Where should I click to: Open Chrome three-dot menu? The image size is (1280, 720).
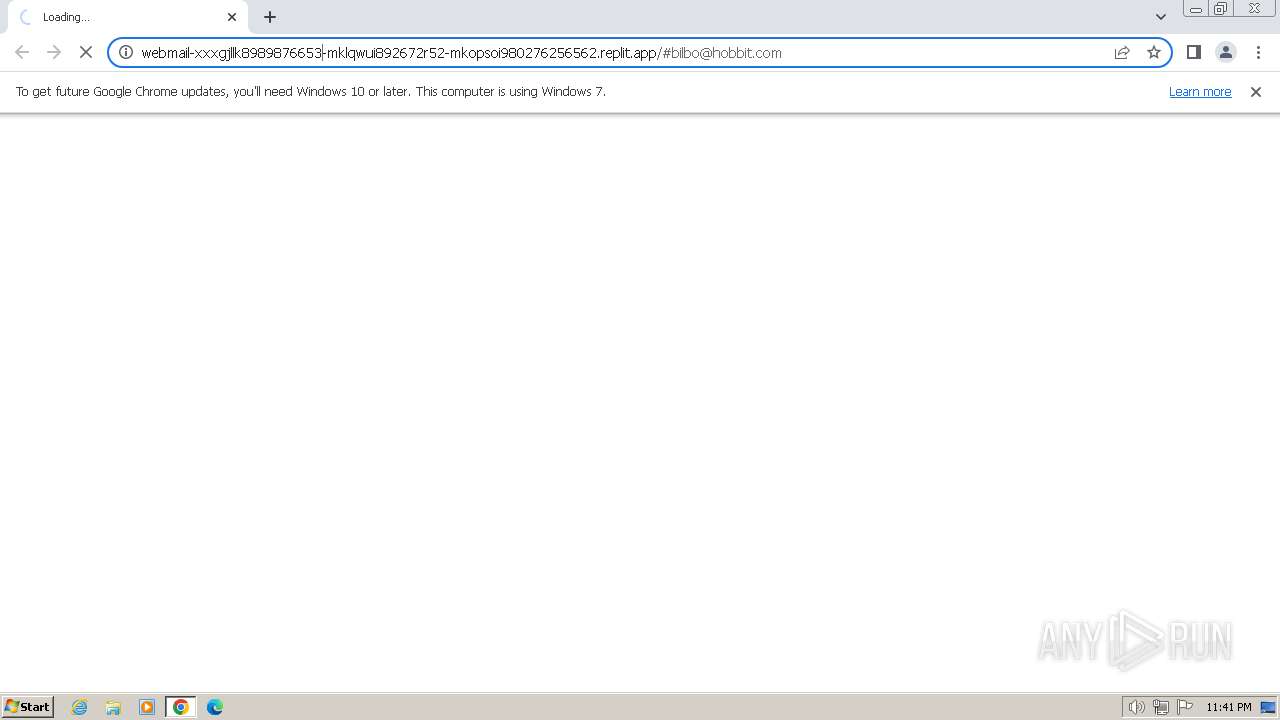[1258, 52]
